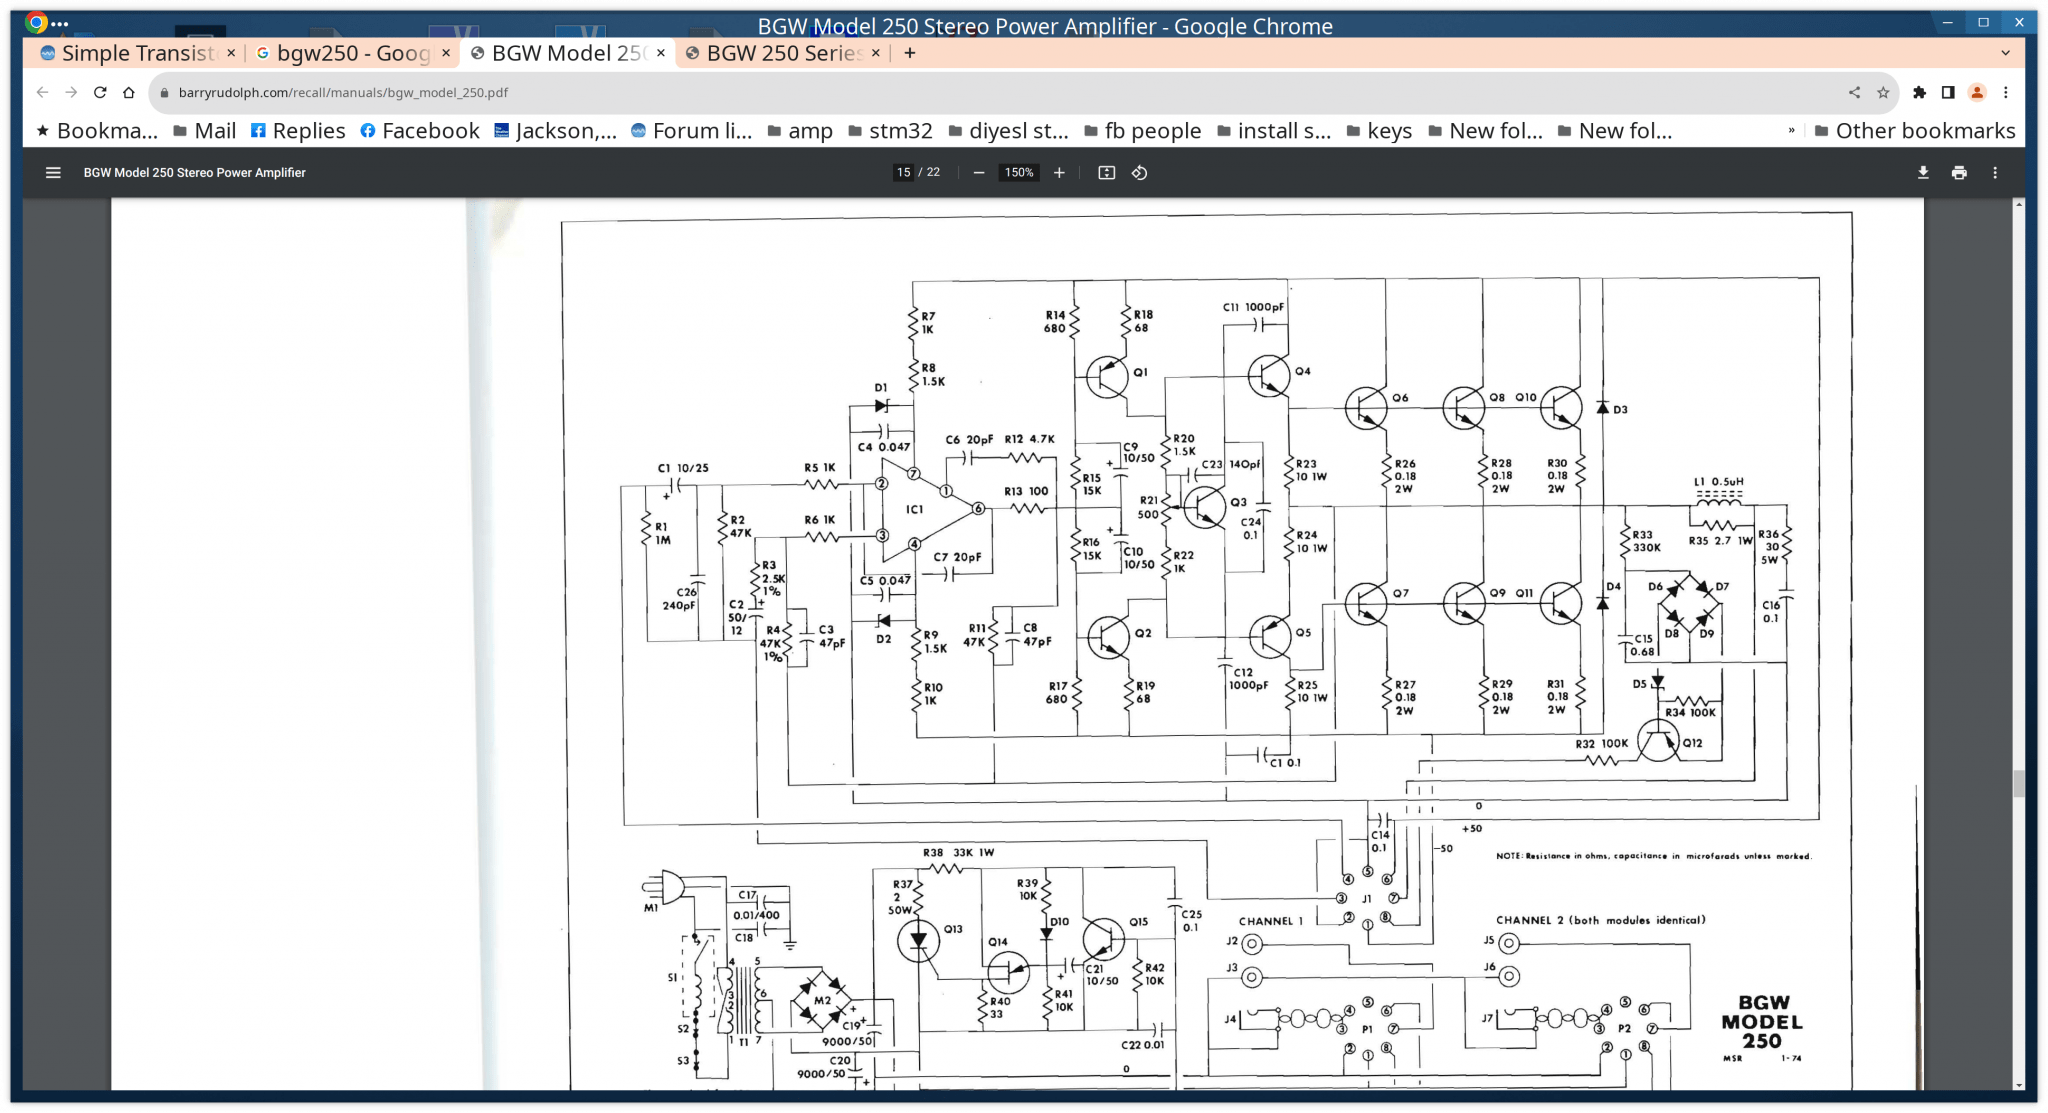
Task: Maximize the Chrome window
Action: [1983, 23]
